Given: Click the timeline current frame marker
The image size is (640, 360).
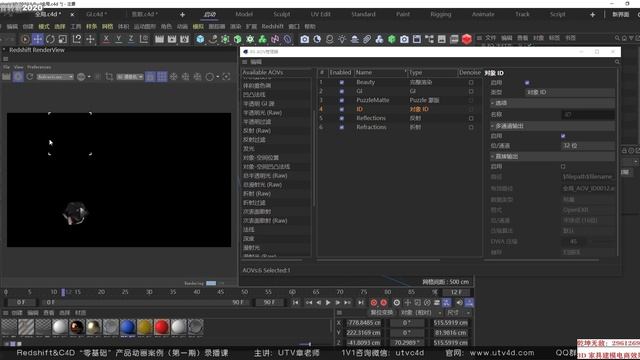Looking at the screenshot, I should [63, 292].
